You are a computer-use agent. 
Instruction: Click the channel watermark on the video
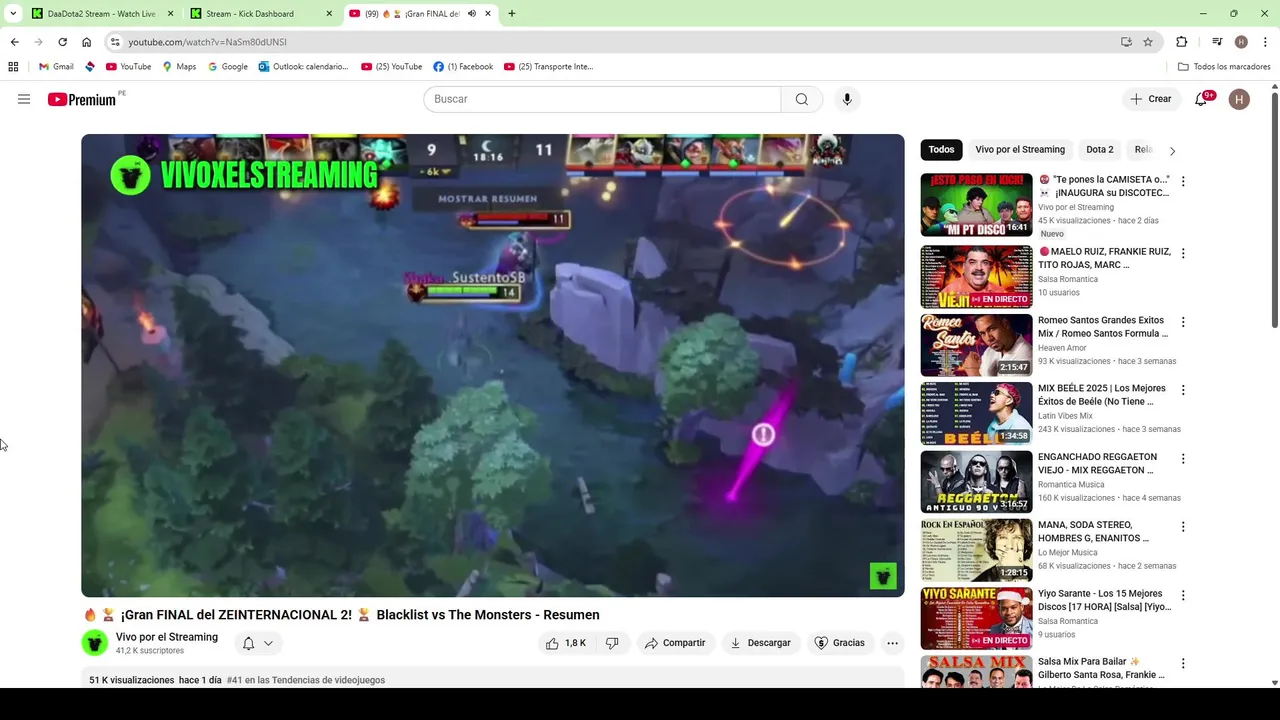point(883,576)
